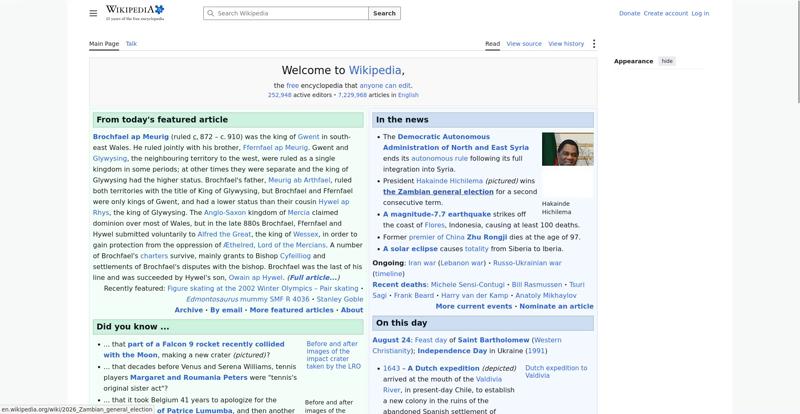Open the English language link
This screenshot has width=800, height=414.
point(408,95)
